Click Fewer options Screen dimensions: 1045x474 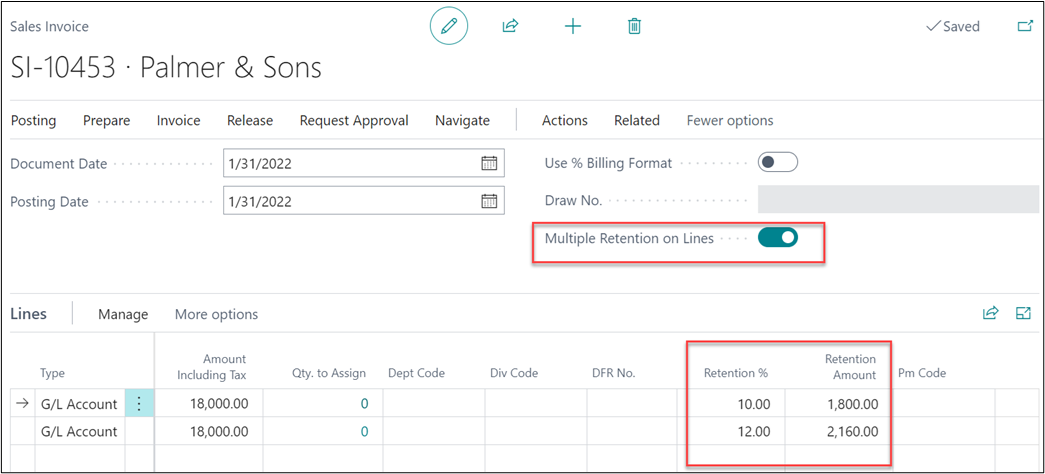tap(729, 120)
